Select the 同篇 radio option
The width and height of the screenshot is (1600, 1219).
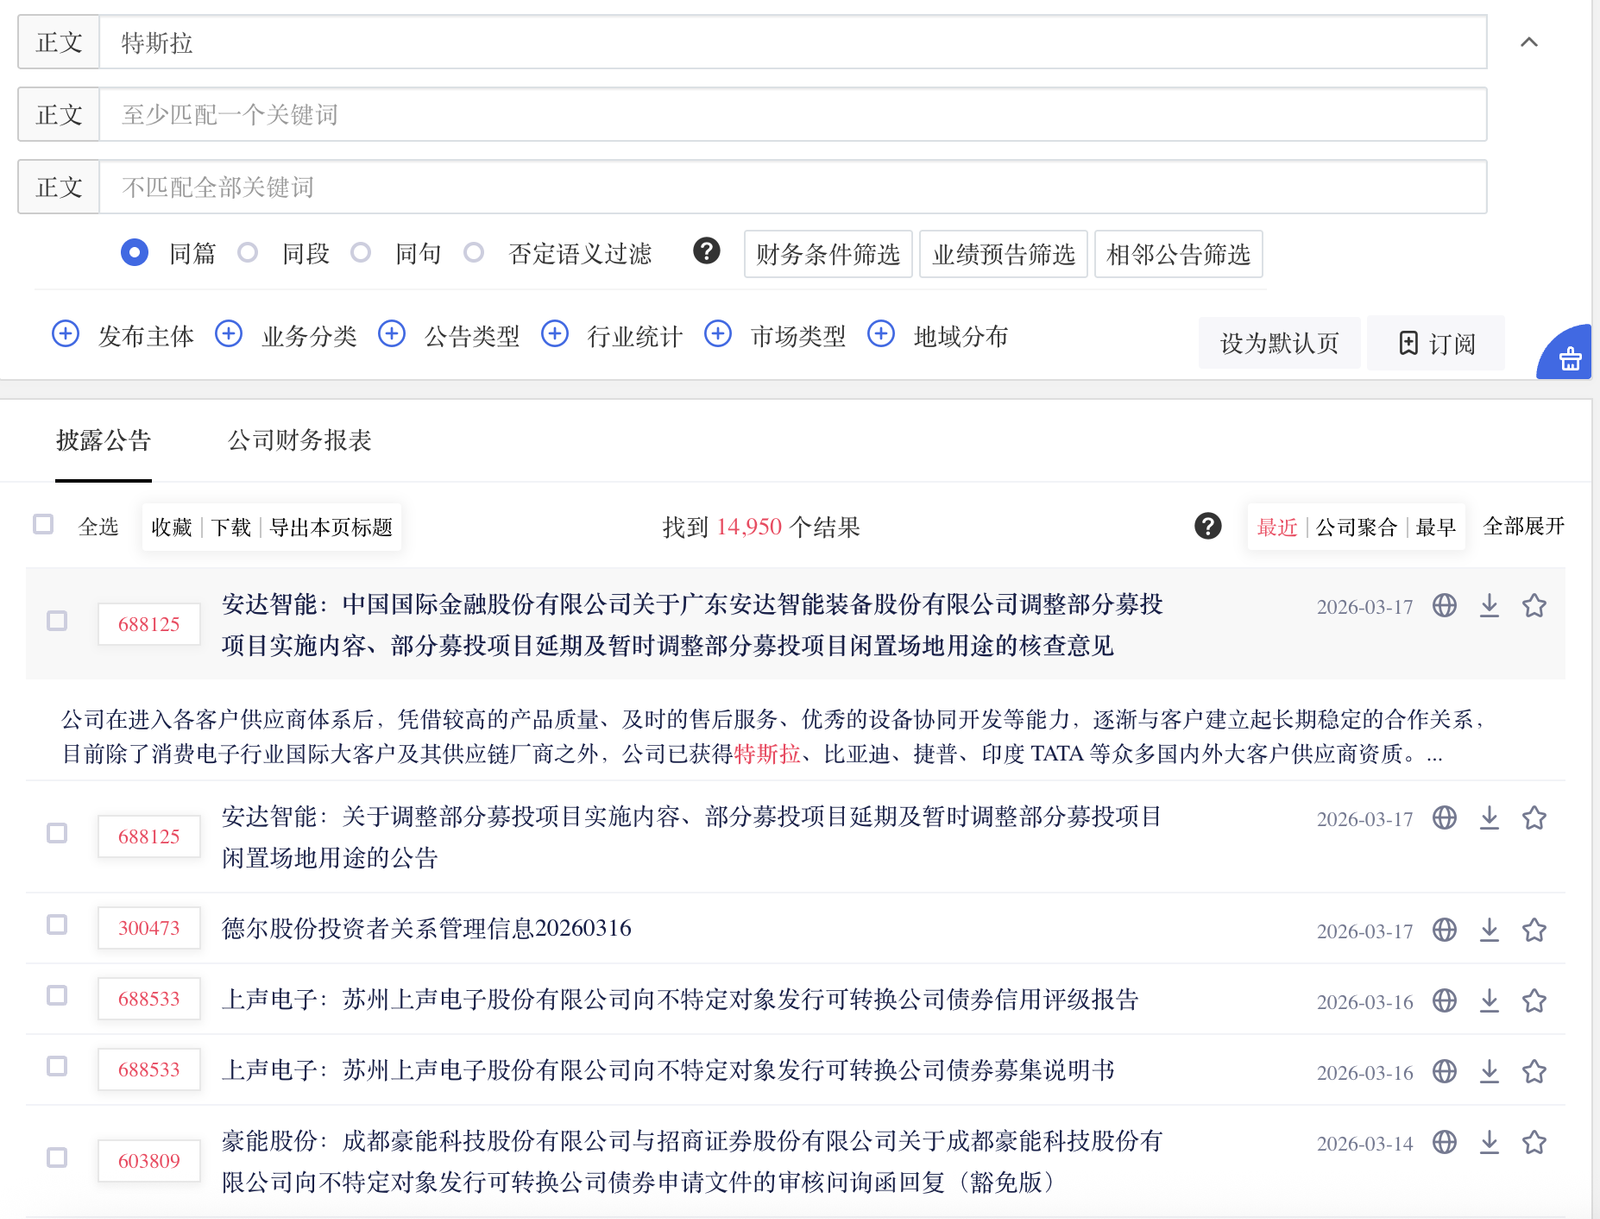coord(135,253)
